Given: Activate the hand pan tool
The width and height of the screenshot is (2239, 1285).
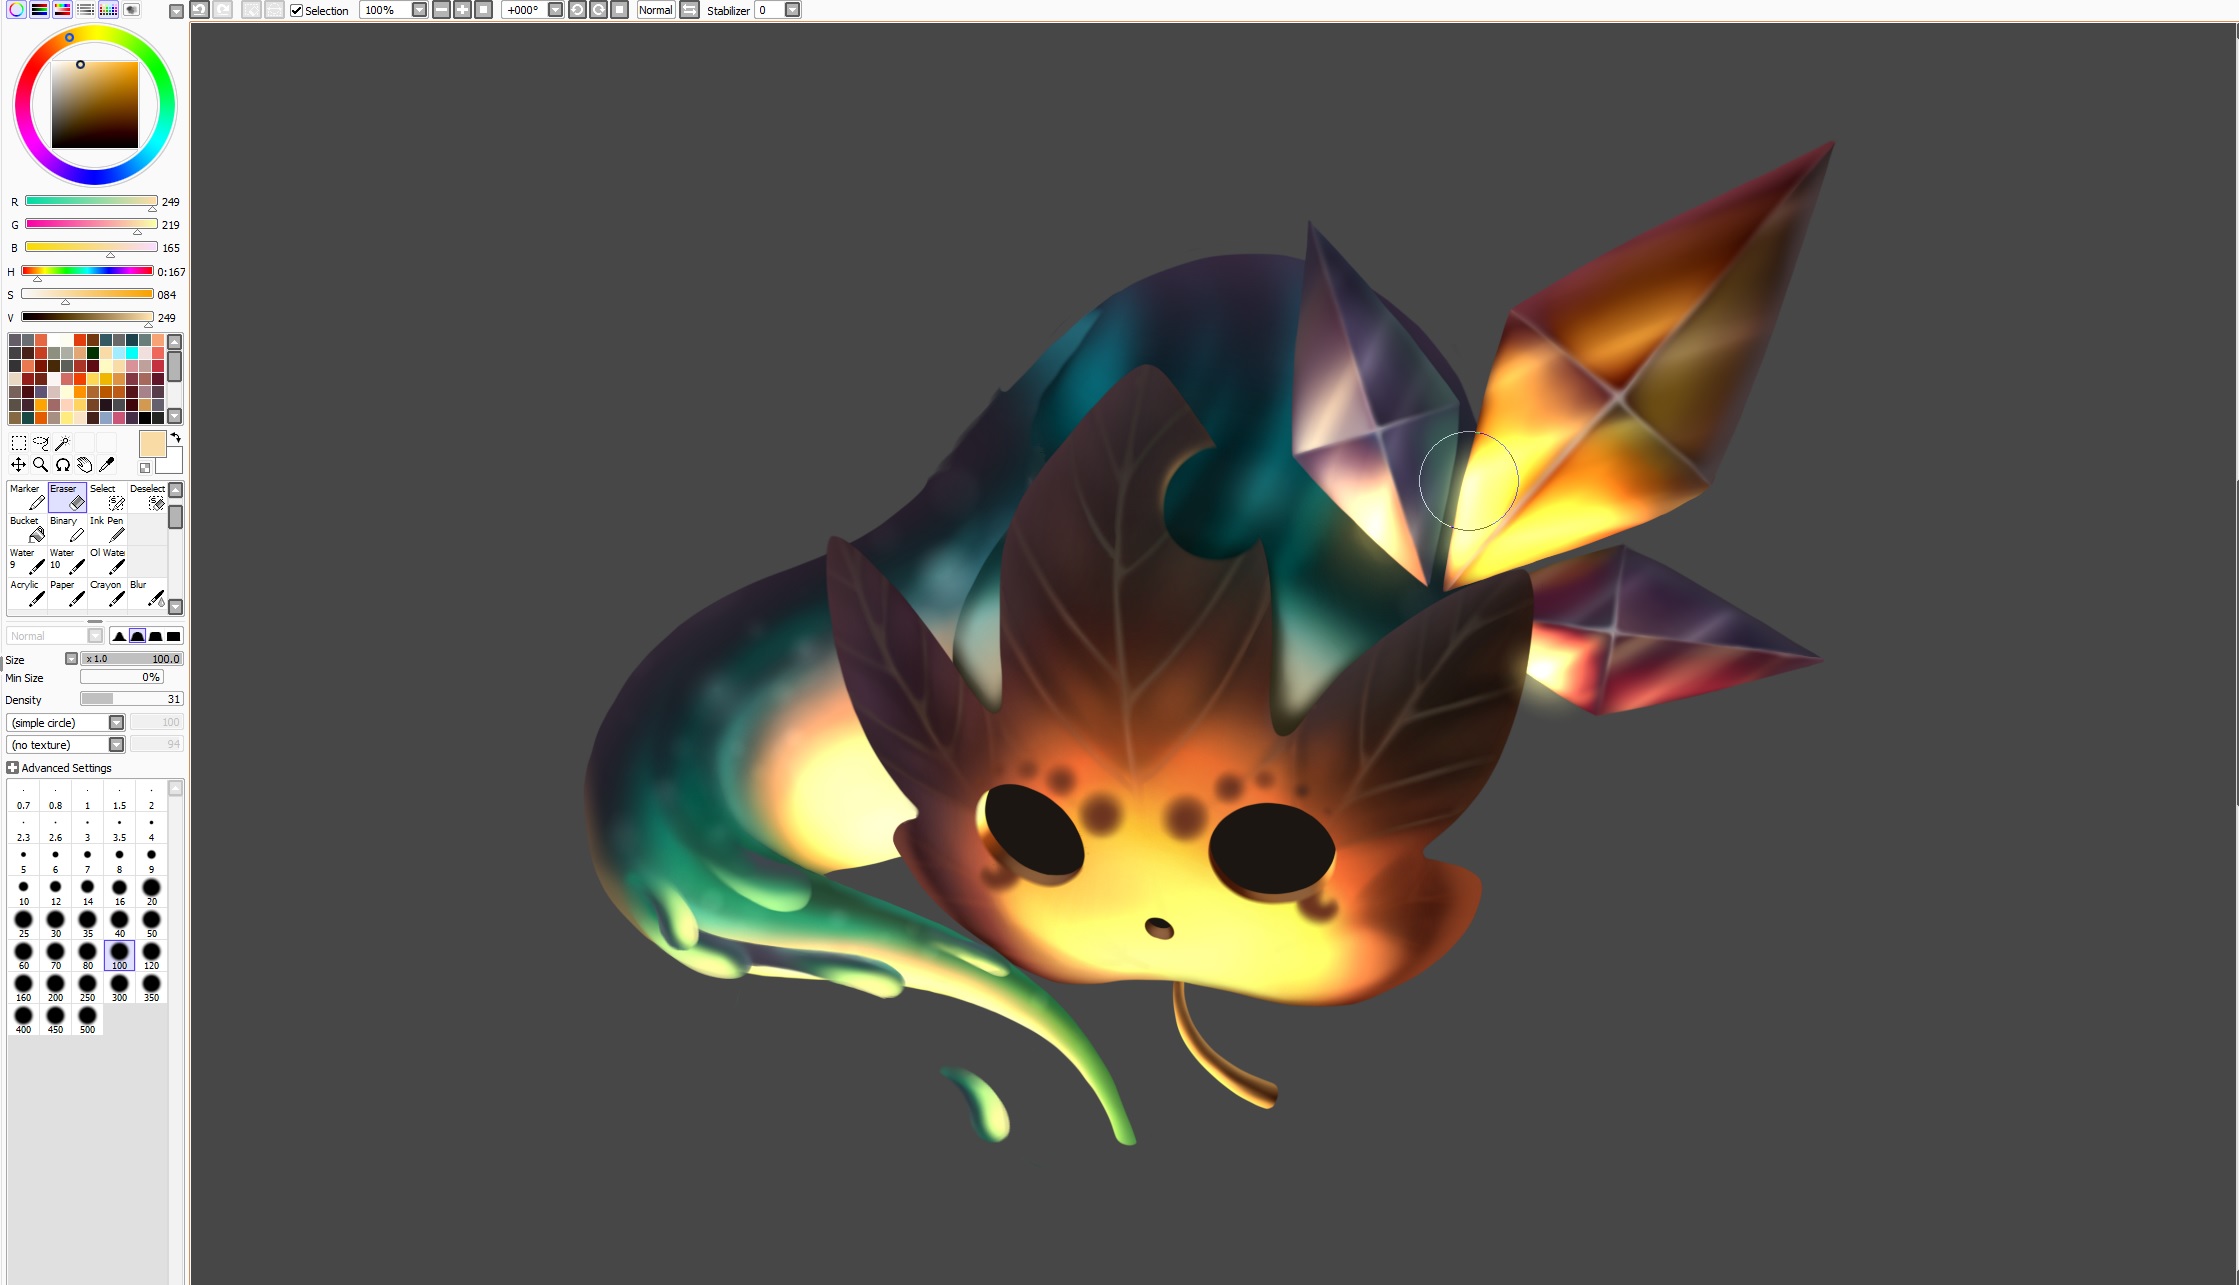Looking at the screenshot, I should [84, 465].
